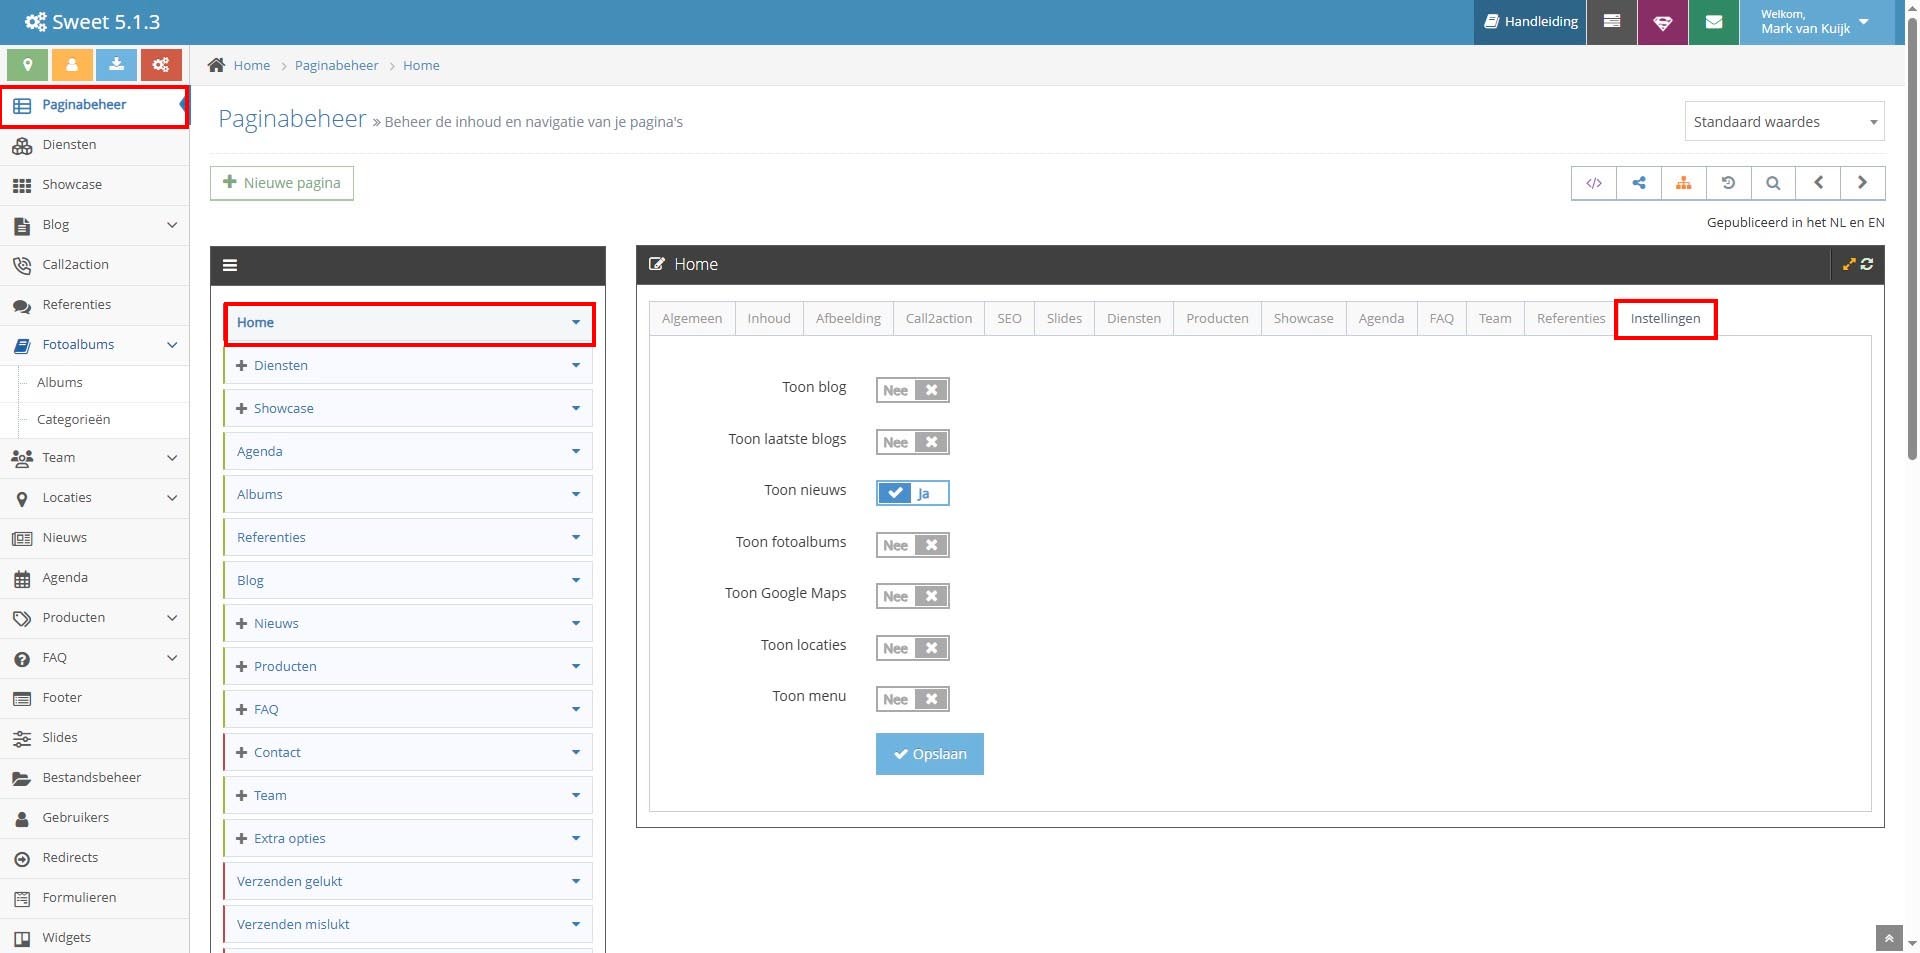Switch to the Inhoud tab

click(x=769, y=318)
